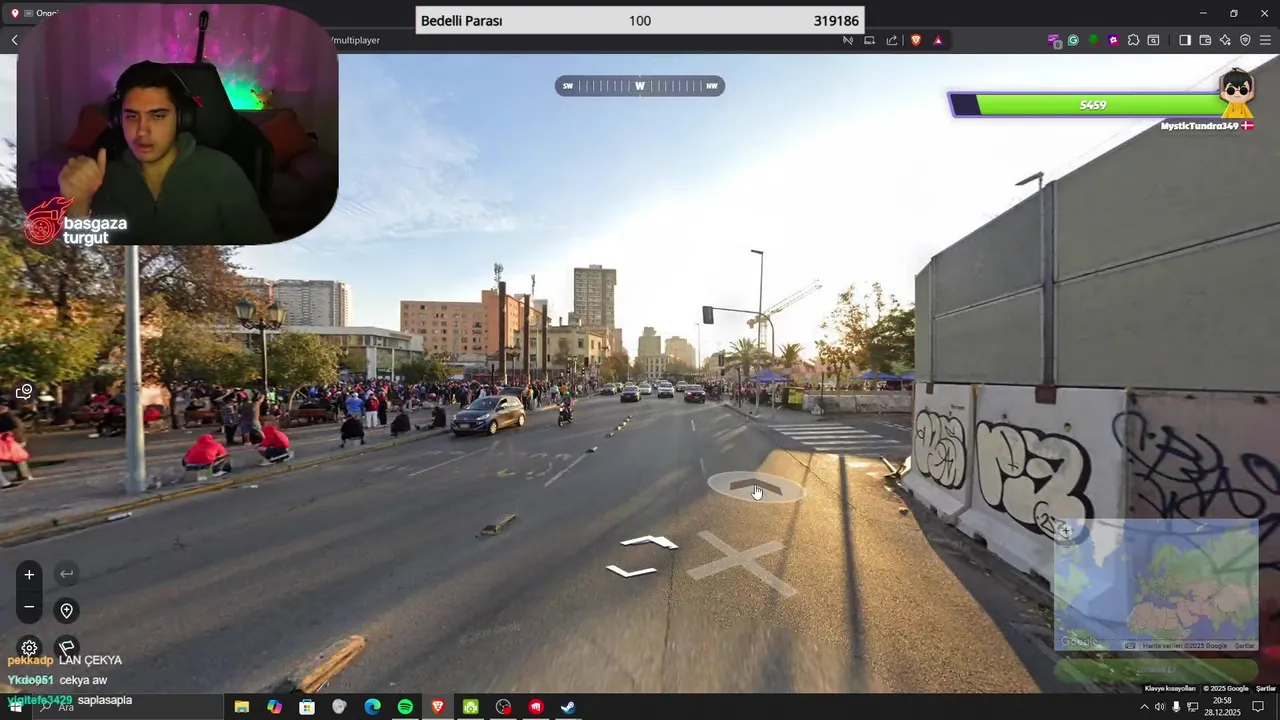This screenshot has width=1280, height=720.
Task: Open the browser hamburger menu
Action: (x=1265, y=40)
